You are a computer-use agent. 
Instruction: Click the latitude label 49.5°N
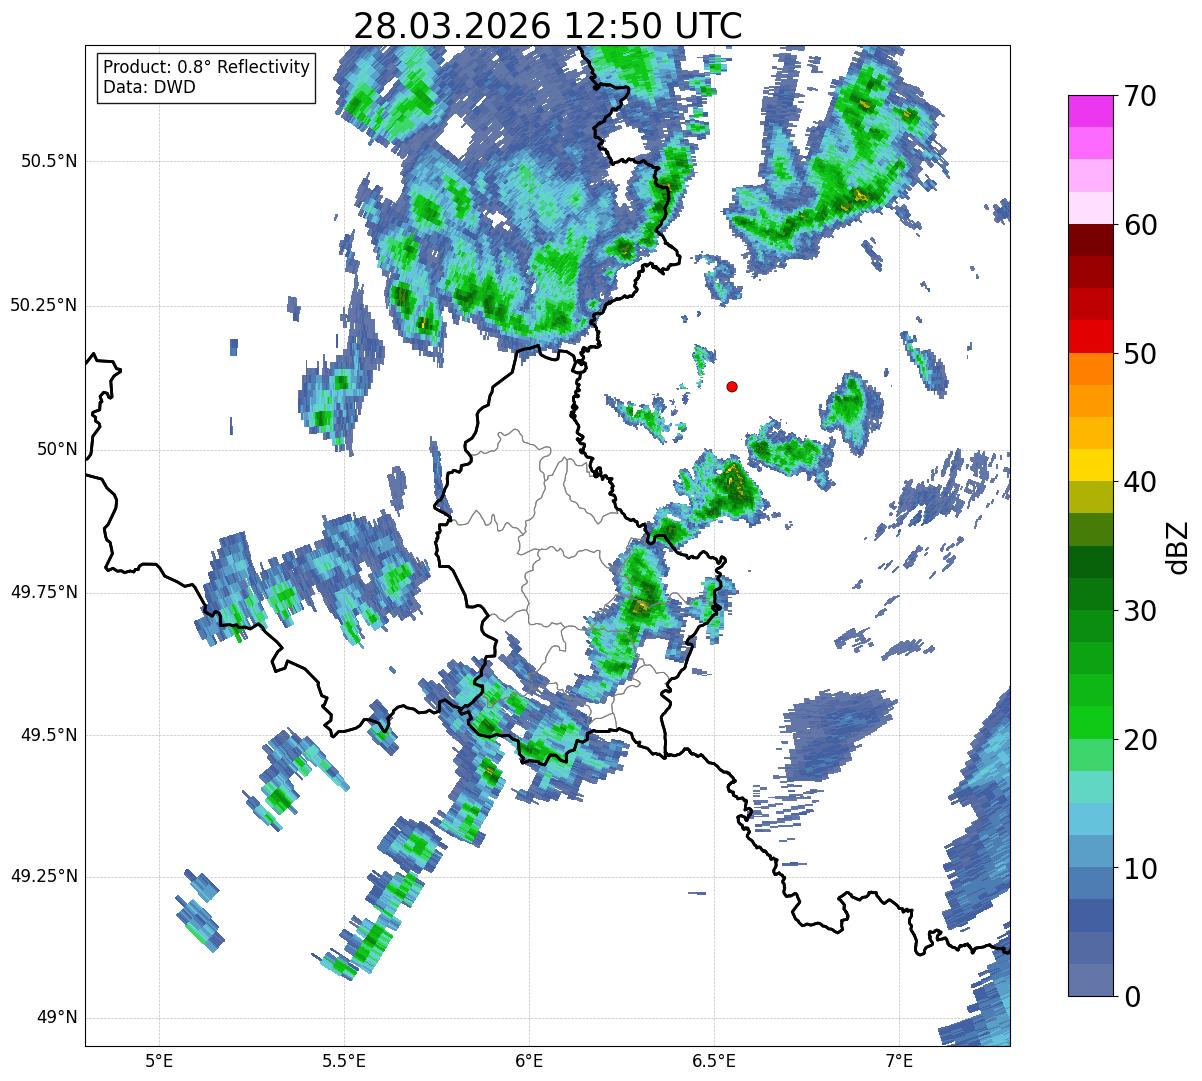pyautogui.click(x=50, y=735)
